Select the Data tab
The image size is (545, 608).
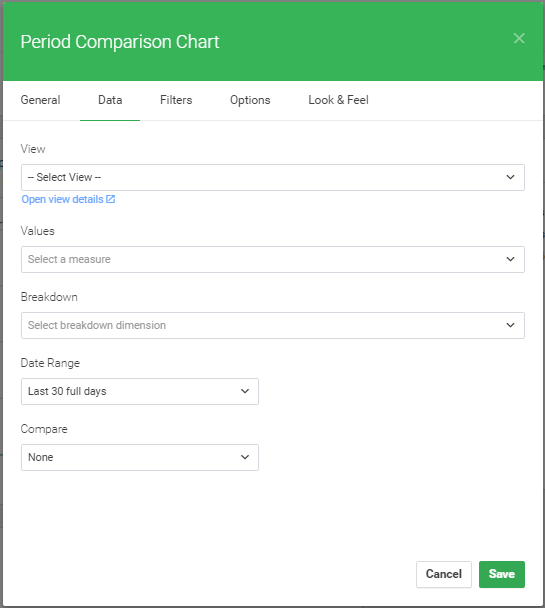(x=110, y=100)
